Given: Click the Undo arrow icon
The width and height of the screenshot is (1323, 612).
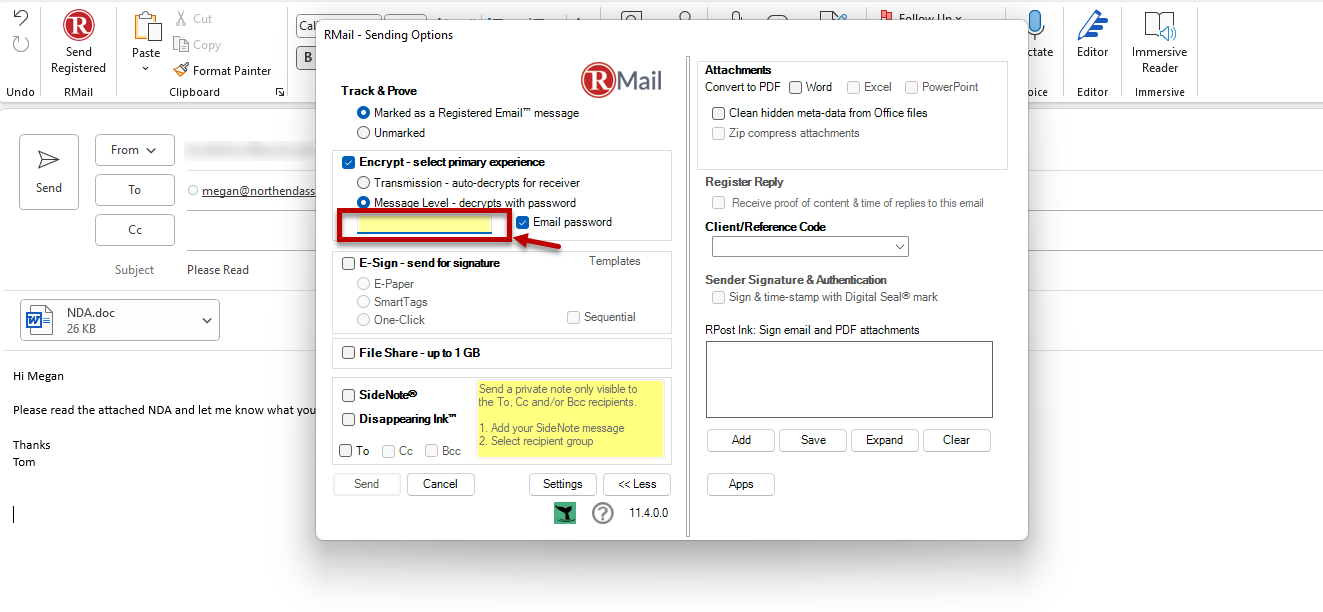Looking at the screenshot, I should (x=21, y=18).
